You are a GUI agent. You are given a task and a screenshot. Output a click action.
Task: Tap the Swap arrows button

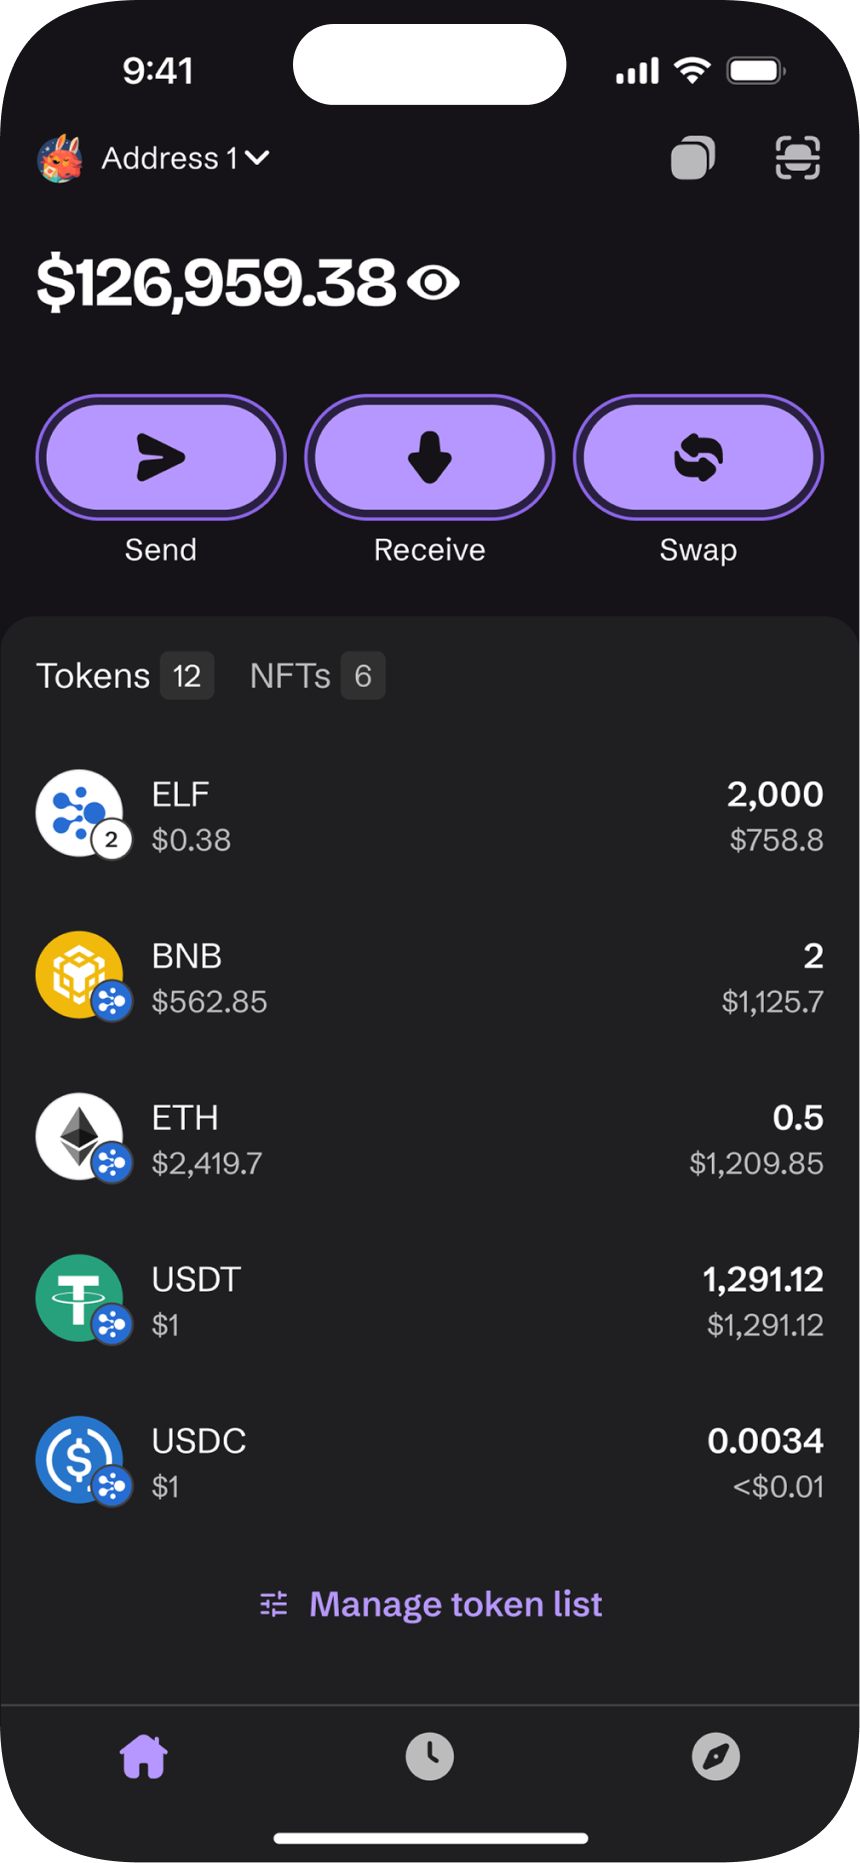[x=698, y=458]
